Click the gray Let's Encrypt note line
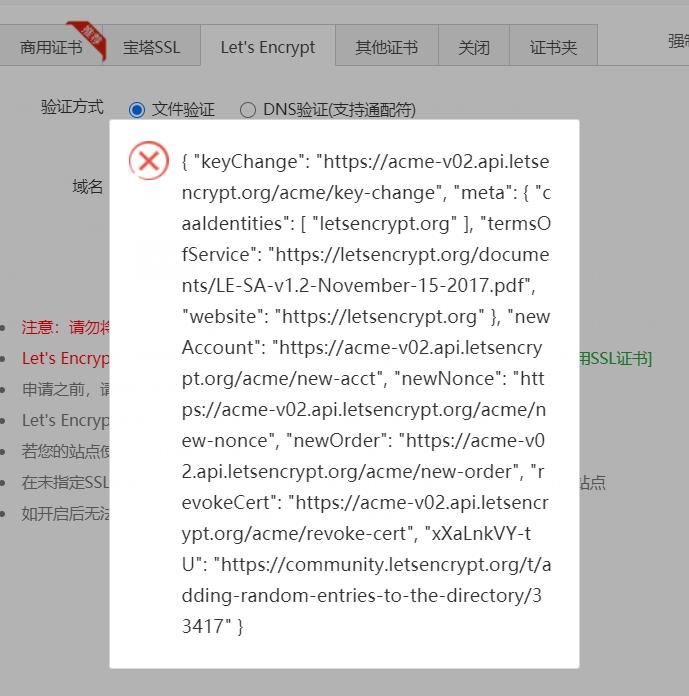Viewport: 689px width, 696px height. point(66,420)
